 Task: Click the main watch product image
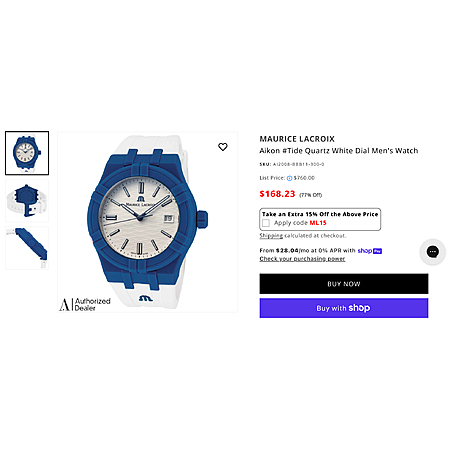(x=148, y=222)
